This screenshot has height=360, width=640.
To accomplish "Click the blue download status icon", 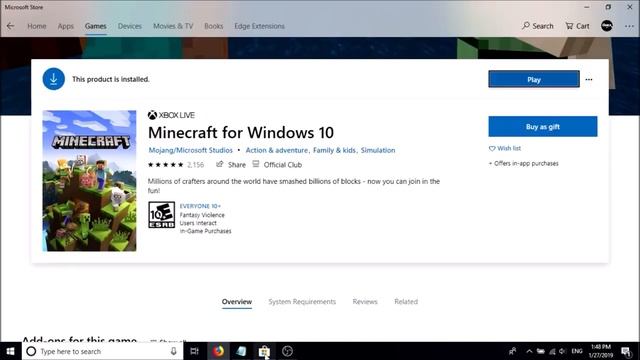I will (x=53, y=79).
